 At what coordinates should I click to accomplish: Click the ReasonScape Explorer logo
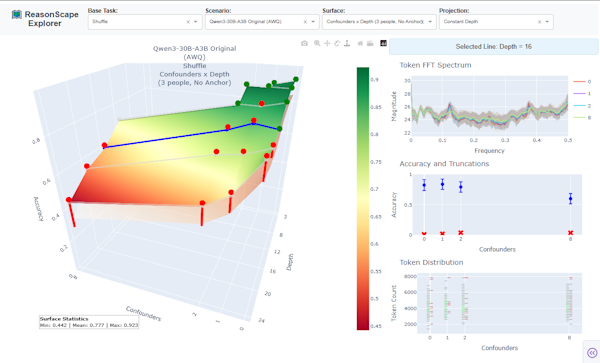(45, 19)
